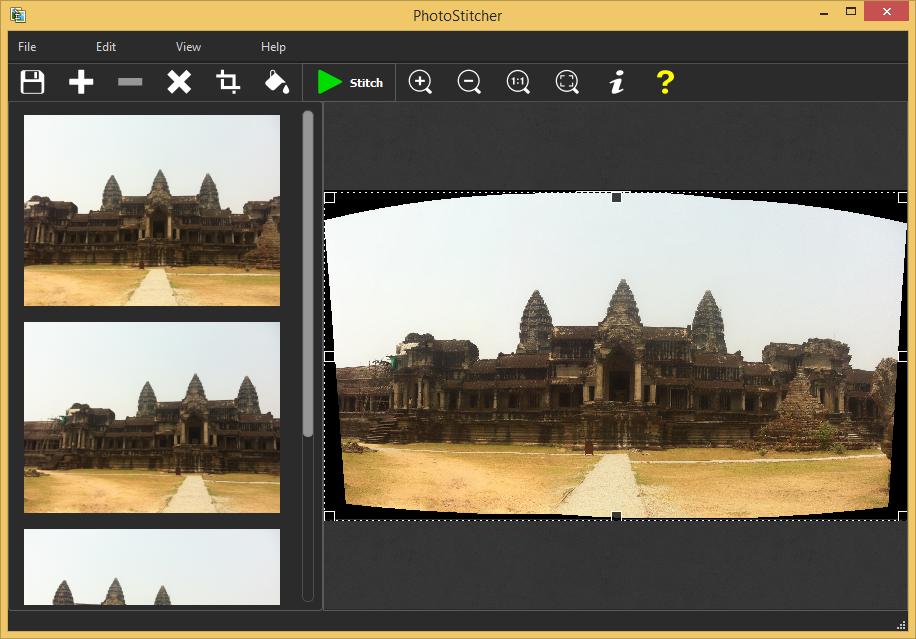Zoom in on the panorama preview
916x639 pixels.
[419, 82]
